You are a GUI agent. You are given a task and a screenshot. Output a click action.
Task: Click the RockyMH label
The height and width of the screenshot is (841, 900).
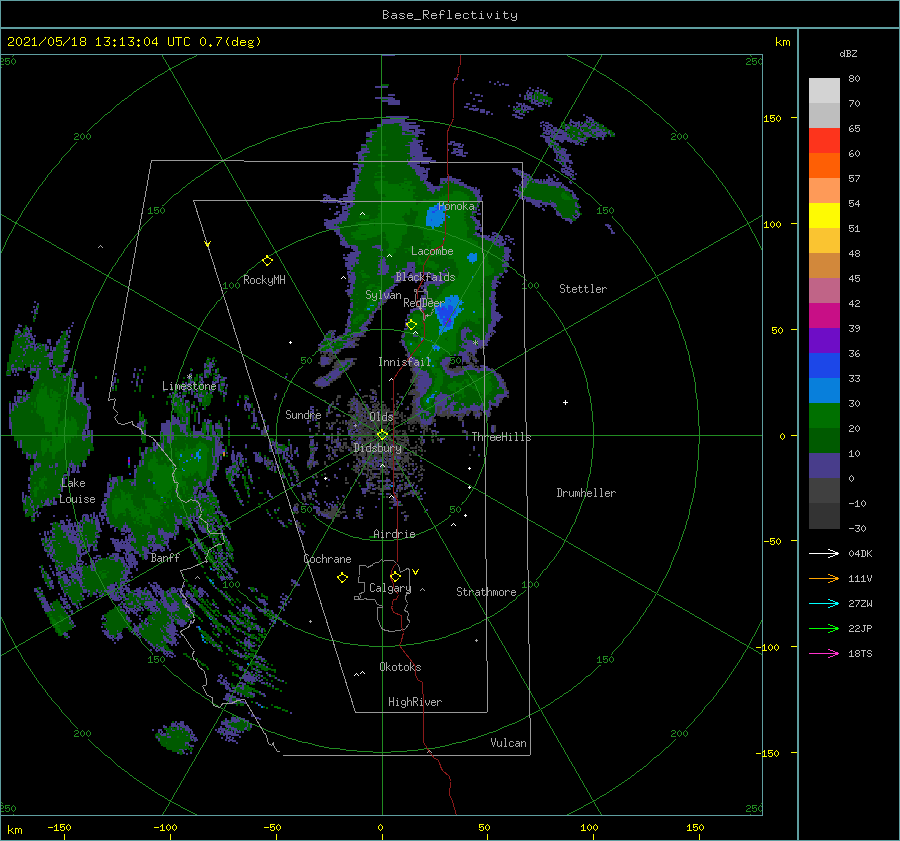(x=264, y=280)
